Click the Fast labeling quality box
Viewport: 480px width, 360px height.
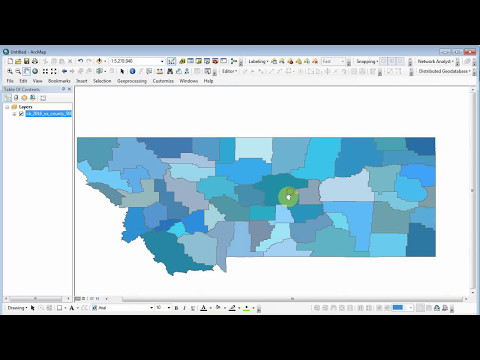[x=333, y=61]
